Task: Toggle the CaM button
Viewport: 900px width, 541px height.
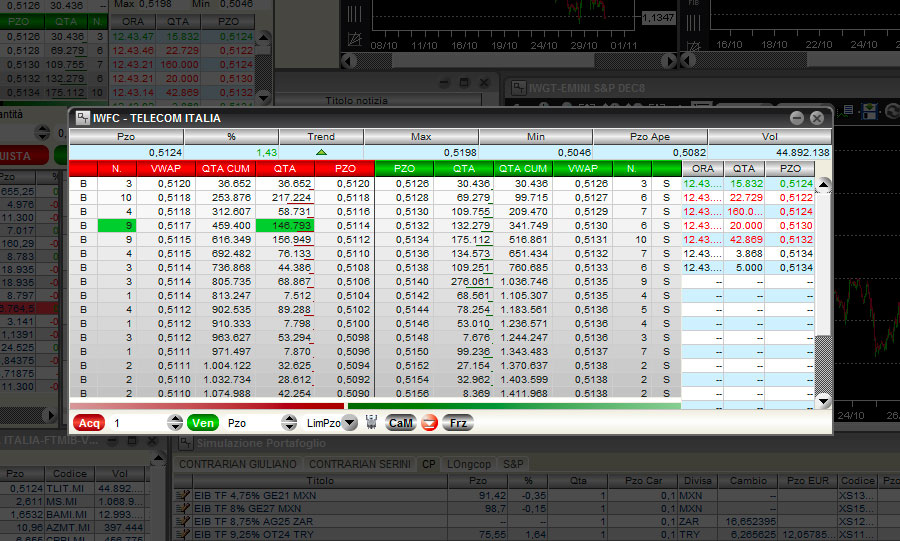Action: point(401,423)
